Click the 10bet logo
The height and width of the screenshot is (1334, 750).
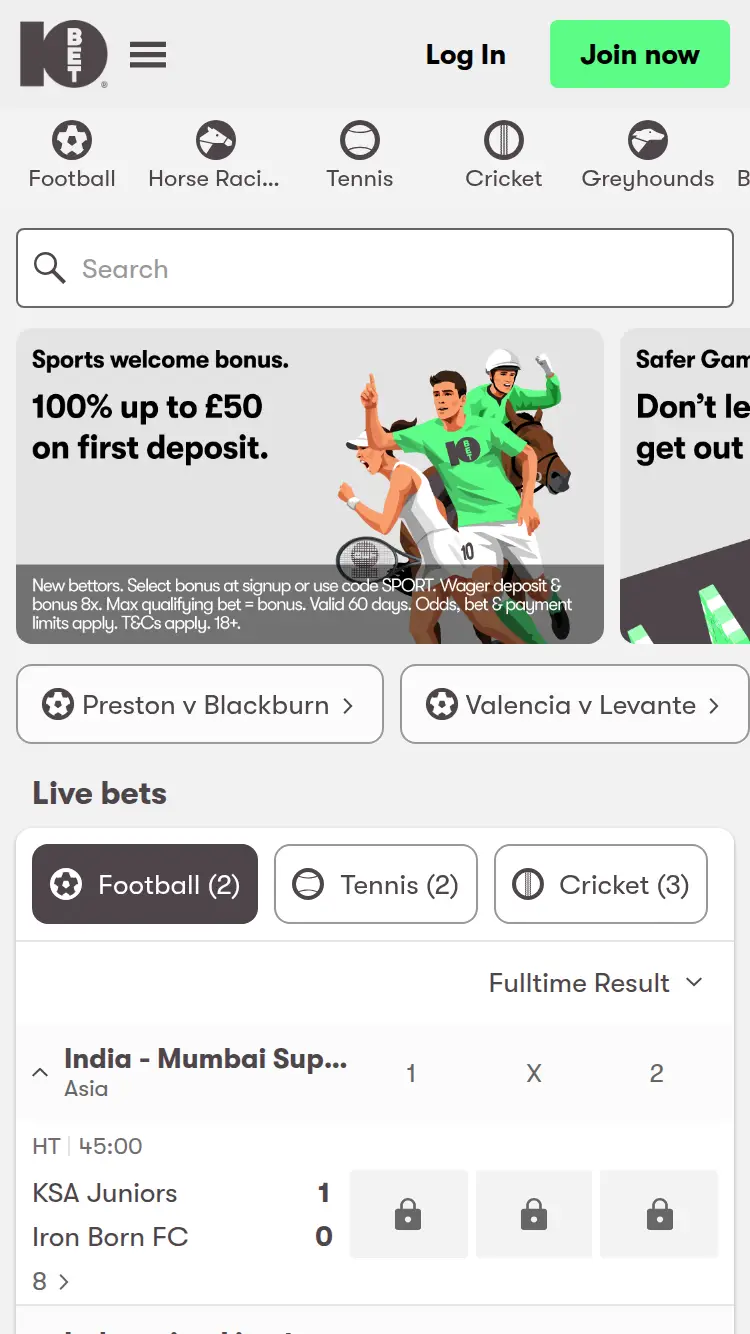click(64, 54)
